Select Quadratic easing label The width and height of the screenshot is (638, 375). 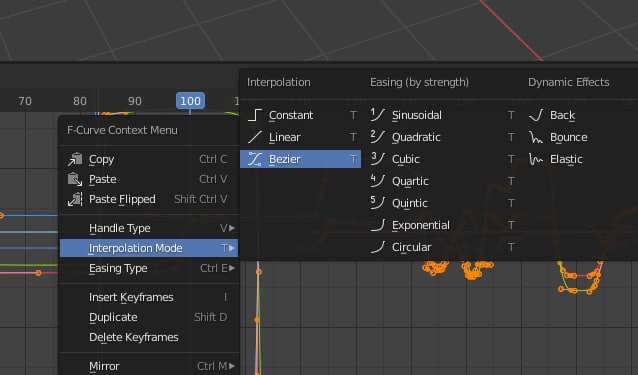[x=416, y=137]
